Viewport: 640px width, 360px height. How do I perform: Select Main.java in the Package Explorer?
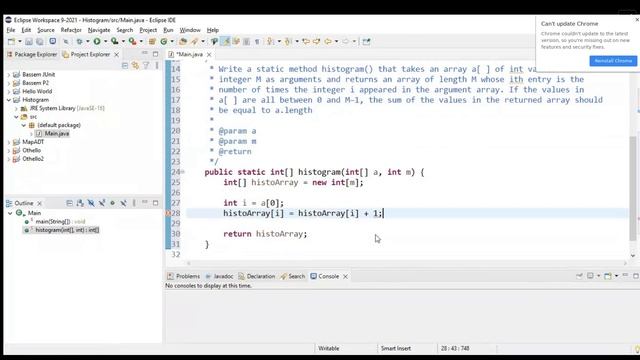52,133
